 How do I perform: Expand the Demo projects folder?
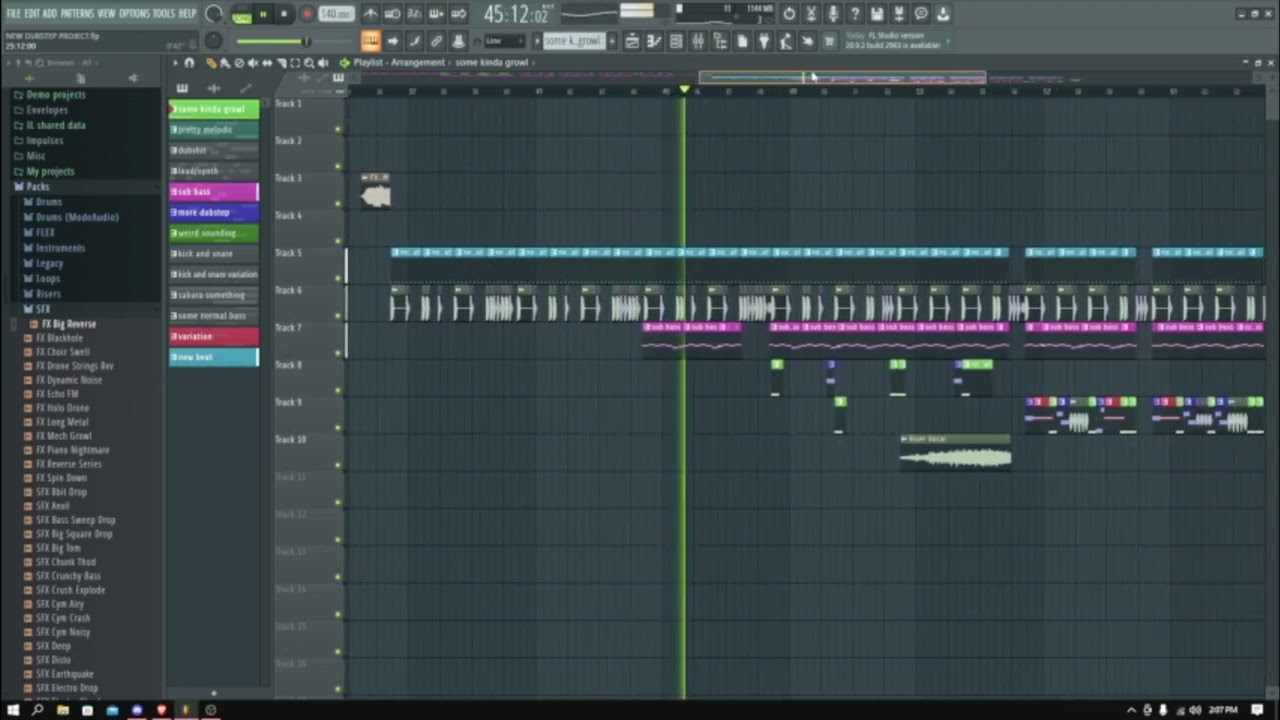click(x=56, y=94)
